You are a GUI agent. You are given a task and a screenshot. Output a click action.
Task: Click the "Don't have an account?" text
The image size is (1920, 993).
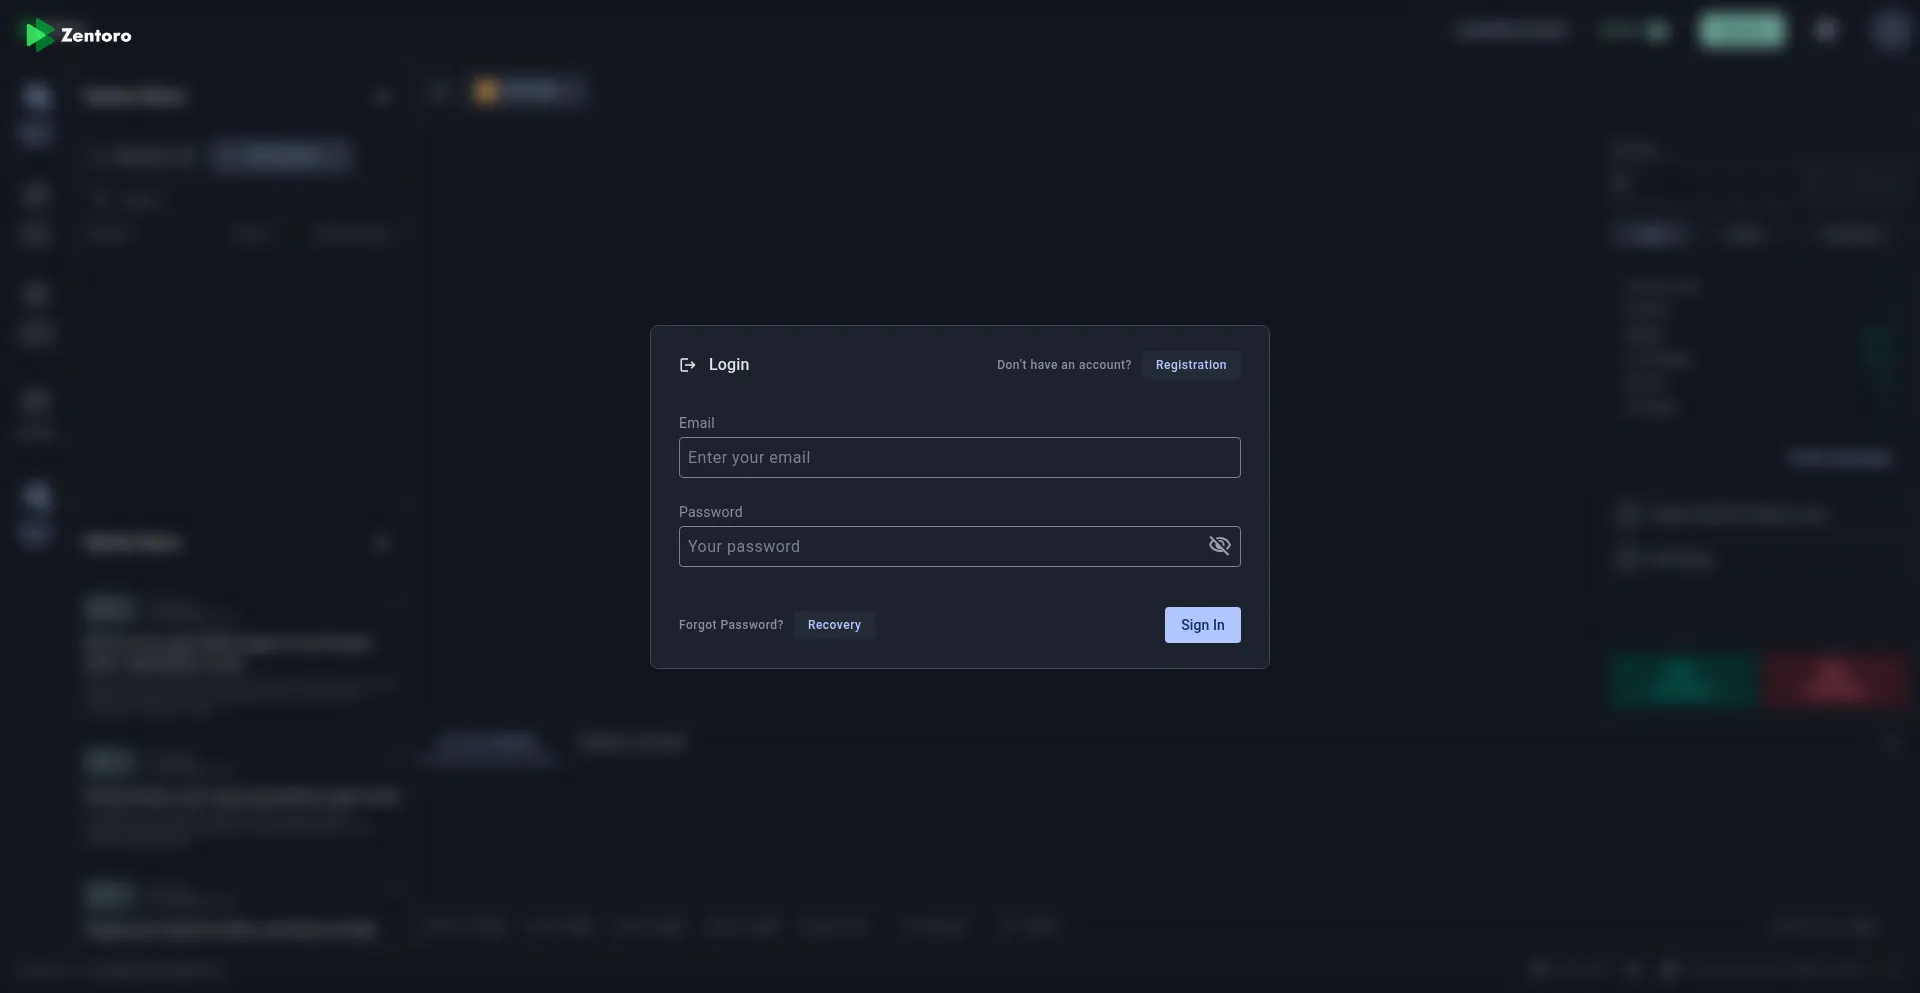1063,365
